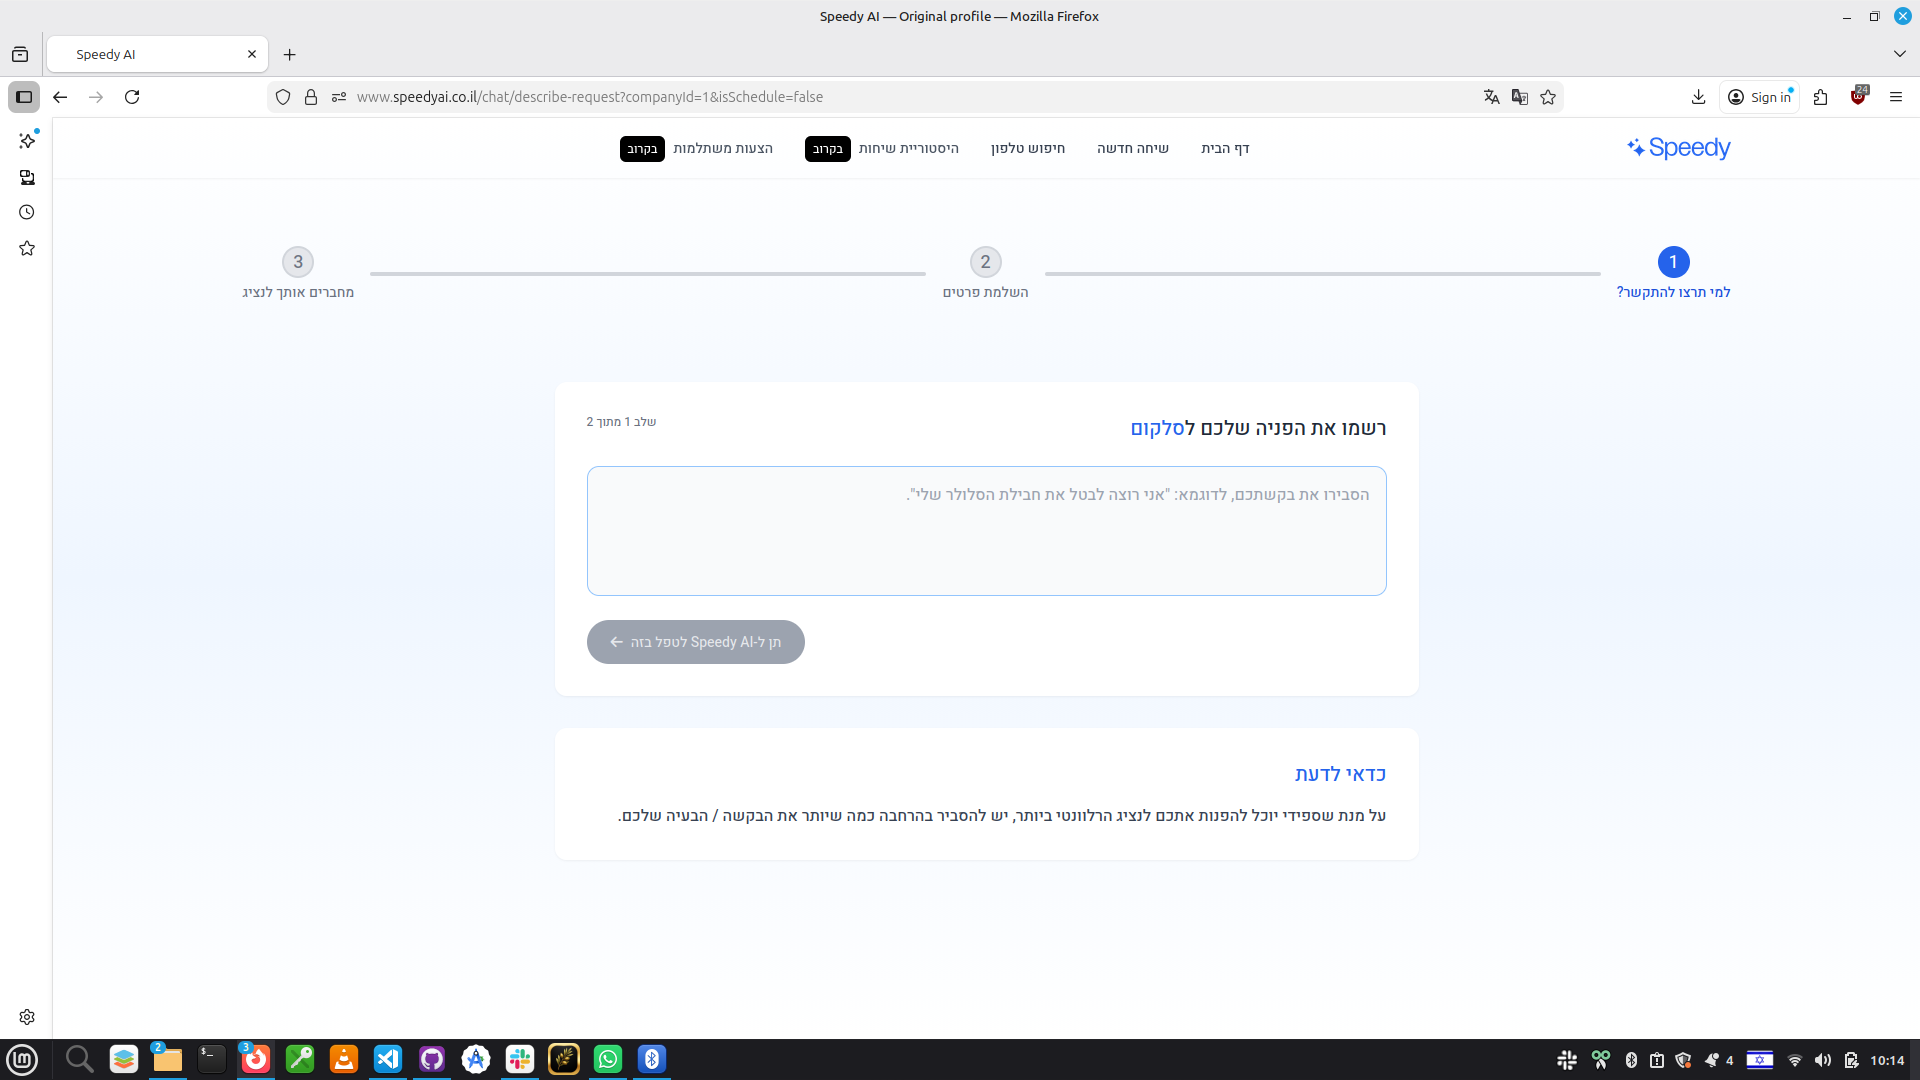Screen dimensions: 1920x1080
Task: Click the translate page icon in the address bar
Action: (1491, 97)
